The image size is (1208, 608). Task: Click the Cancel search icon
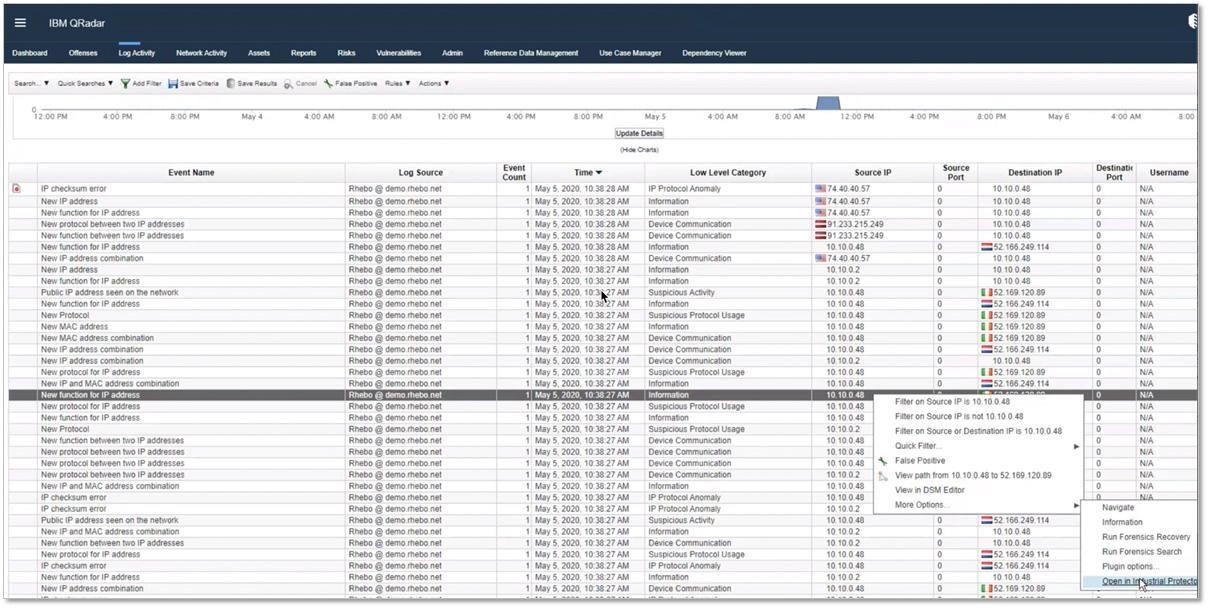pos(288,84)
